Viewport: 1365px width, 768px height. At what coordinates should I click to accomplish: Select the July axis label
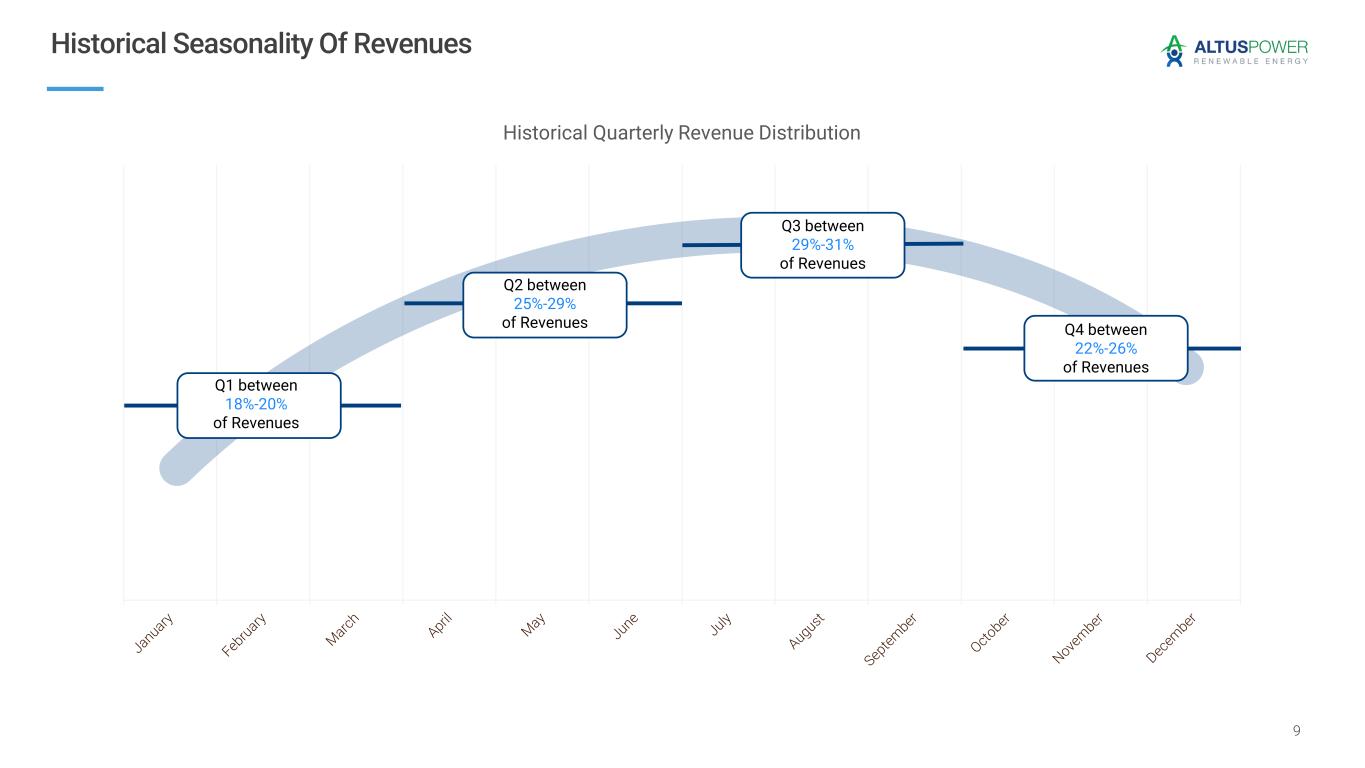(721, 624)
